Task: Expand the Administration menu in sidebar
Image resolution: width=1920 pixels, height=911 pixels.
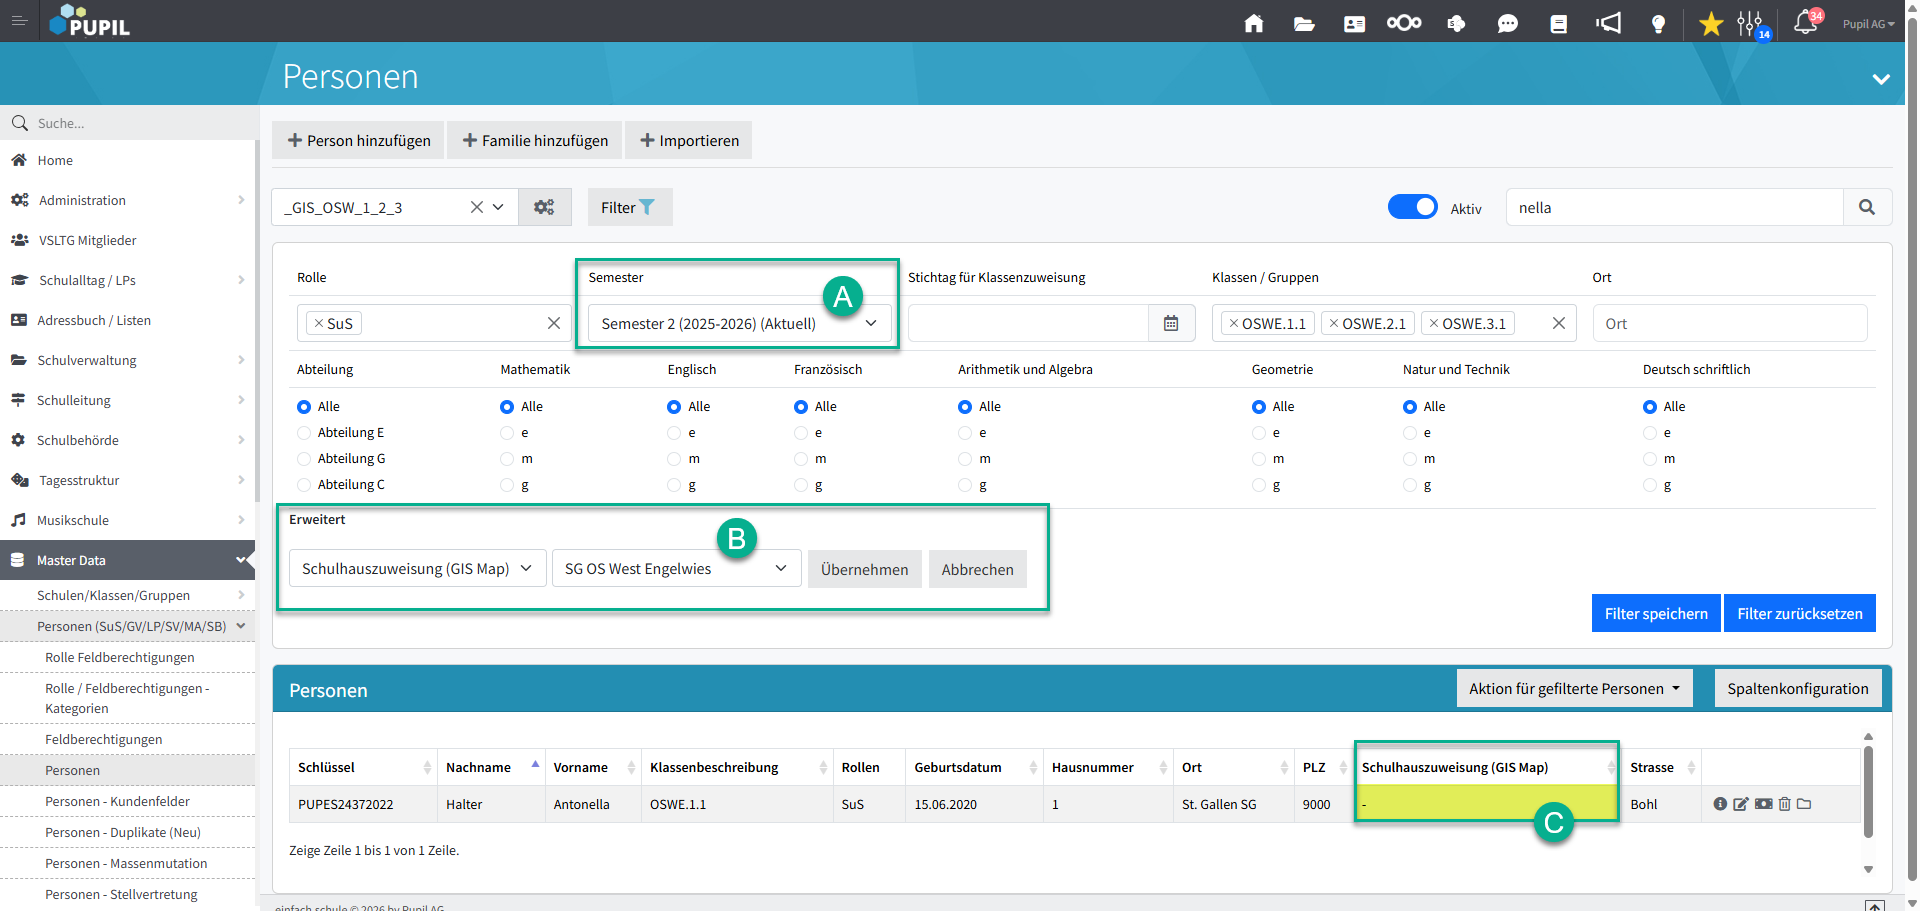Action: (x=128, y=200)
